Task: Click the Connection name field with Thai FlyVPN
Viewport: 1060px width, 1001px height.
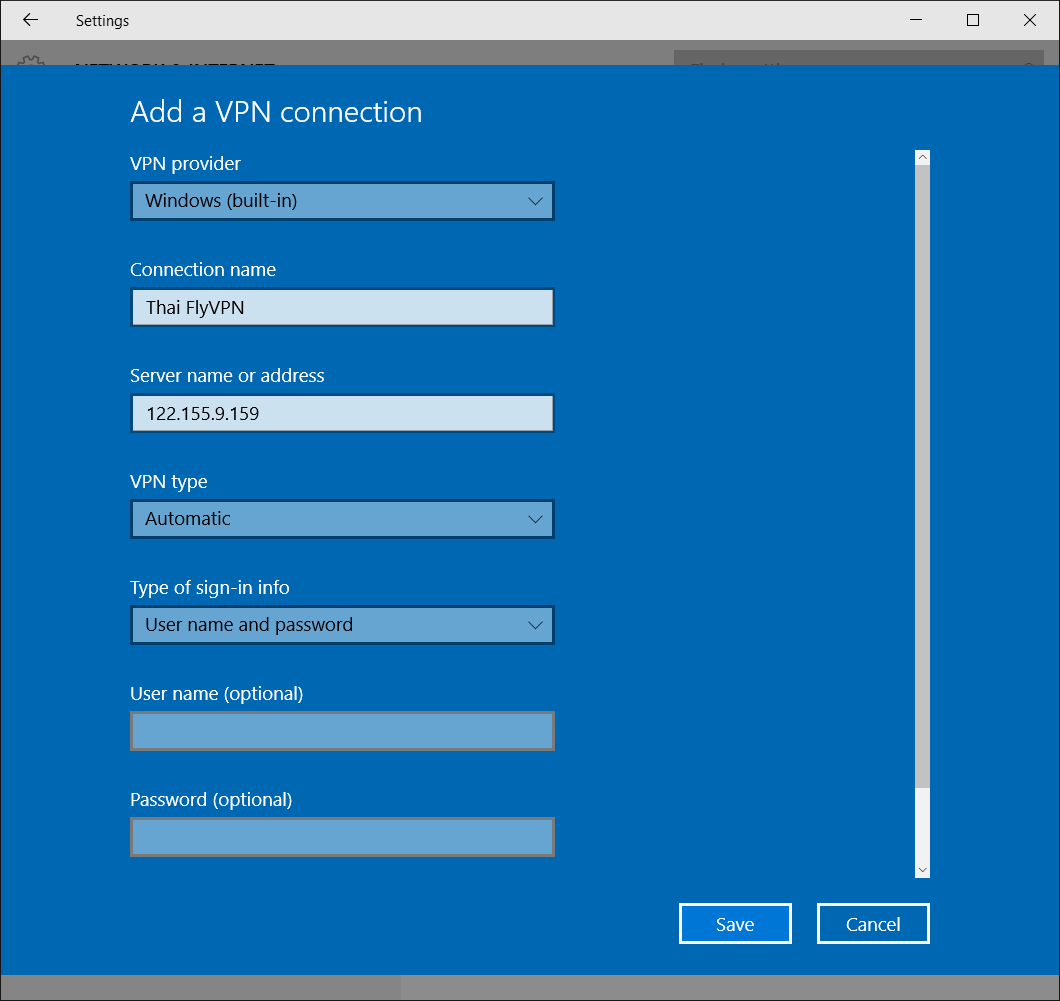Action: pos(342,308)
